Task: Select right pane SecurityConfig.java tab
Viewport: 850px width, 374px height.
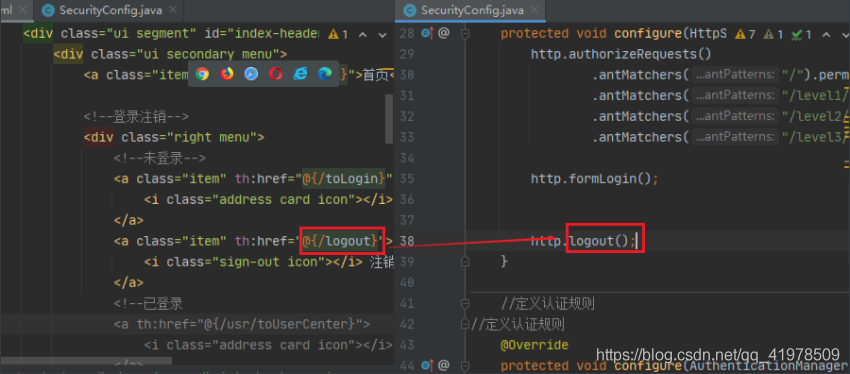Action: click(471, 10)
